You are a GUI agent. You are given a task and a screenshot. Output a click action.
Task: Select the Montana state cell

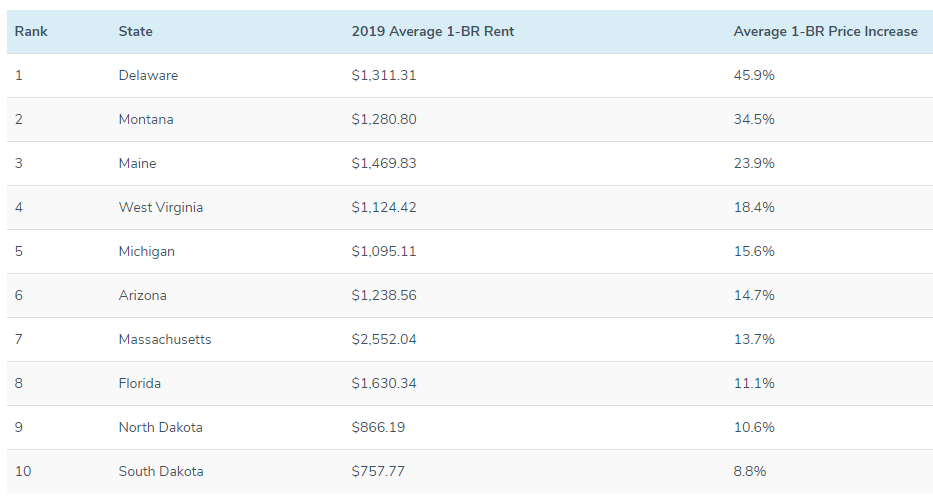146,119
